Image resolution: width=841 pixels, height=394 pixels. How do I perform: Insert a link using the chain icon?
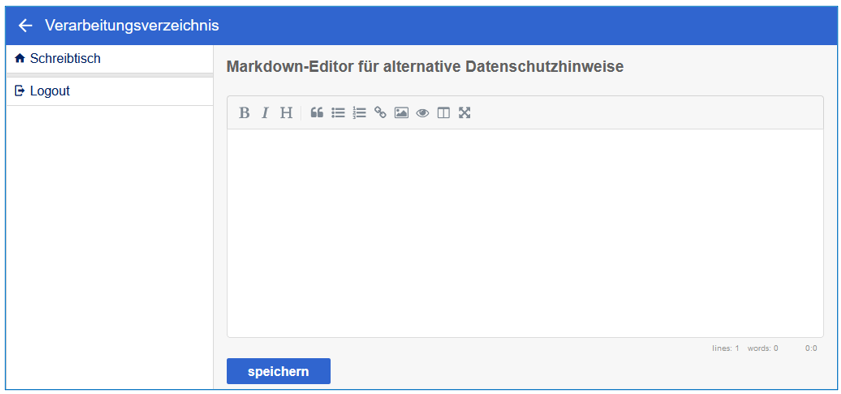click(x=380, y=113)
